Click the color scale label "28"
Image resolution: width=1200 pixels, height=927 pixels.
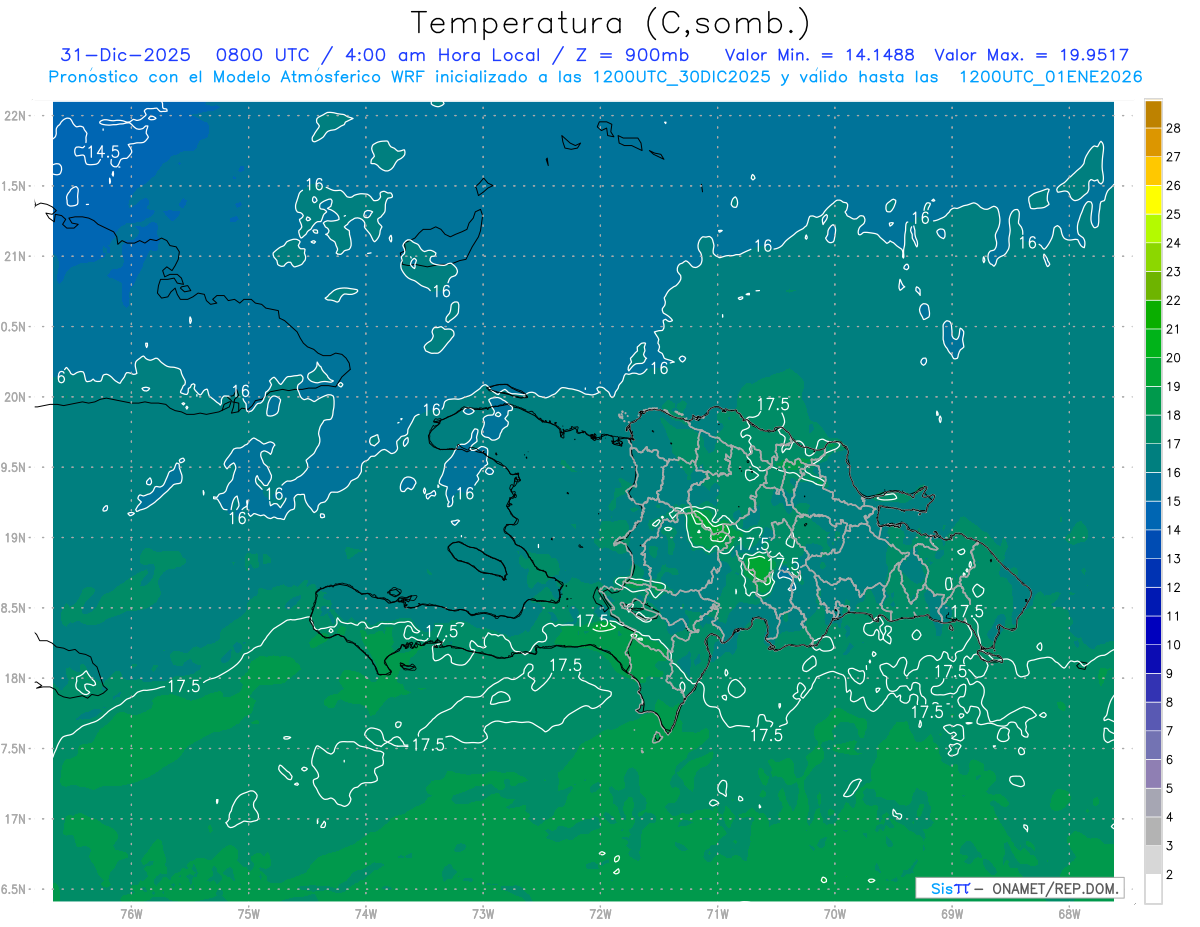pos(1174,128)
